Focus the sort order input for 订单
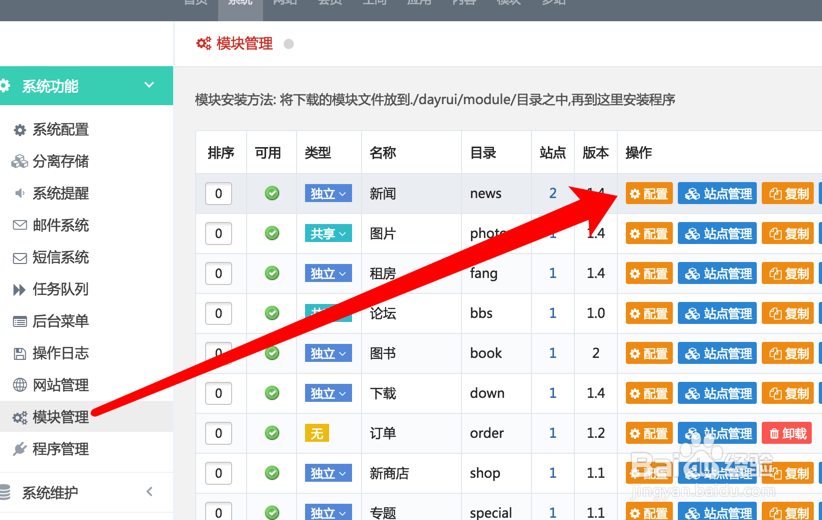The image size is (822, 520). coord(219,433)
